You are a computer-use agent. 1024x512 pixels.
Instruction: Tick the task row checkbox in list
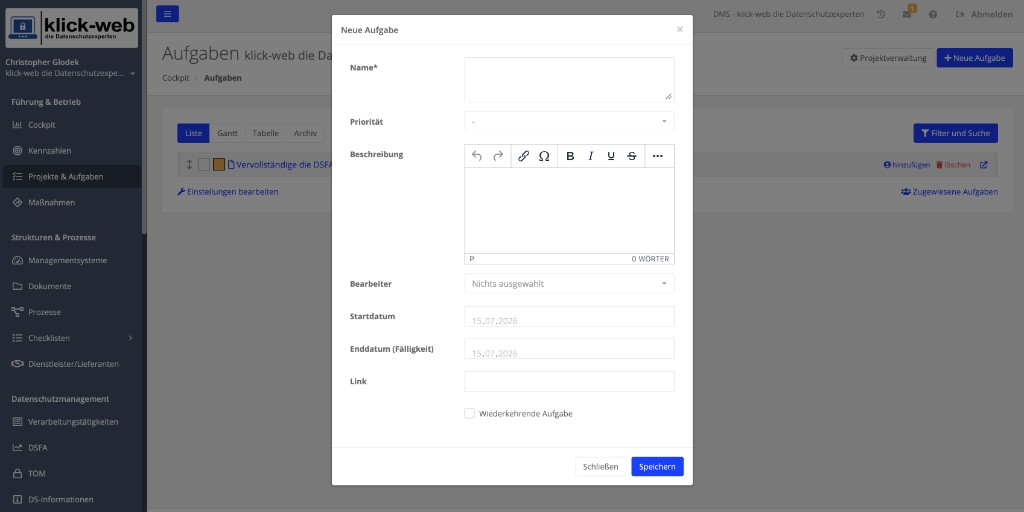204,165
